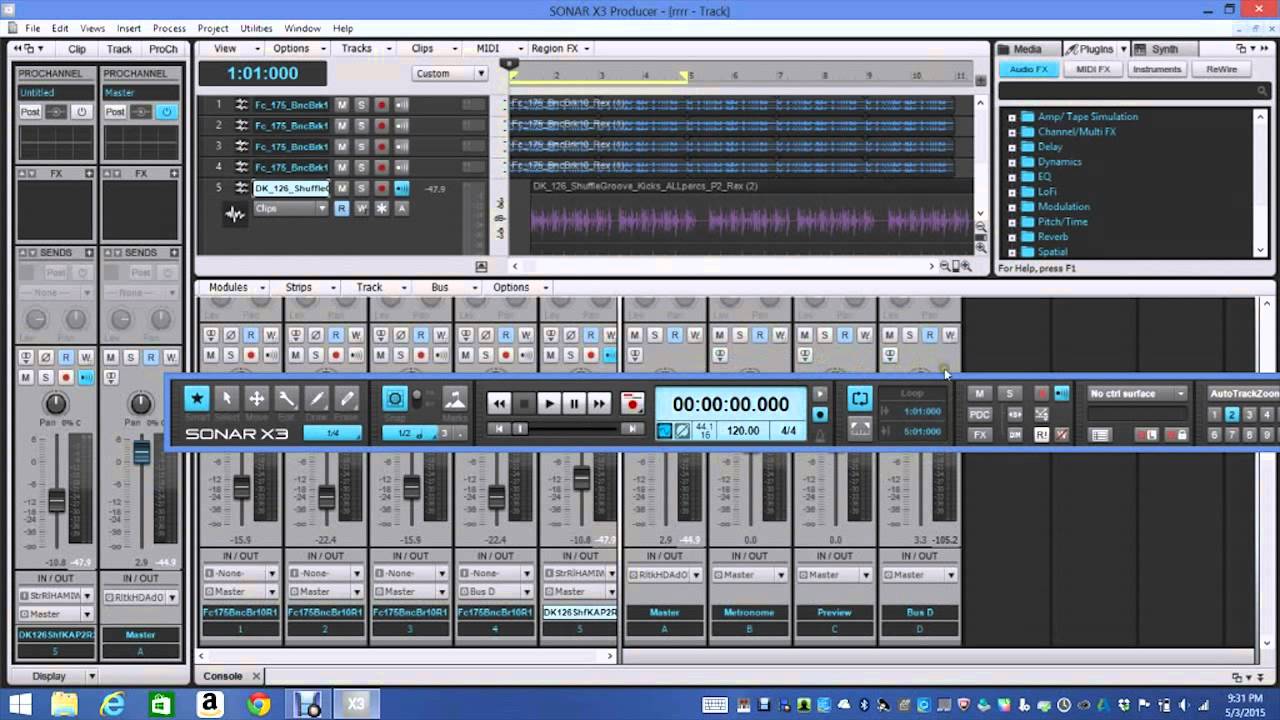Image resolution: width=1280 pixels, height=720 pixels.
Task: Click the PDC override button
Action: coord(980,414)
